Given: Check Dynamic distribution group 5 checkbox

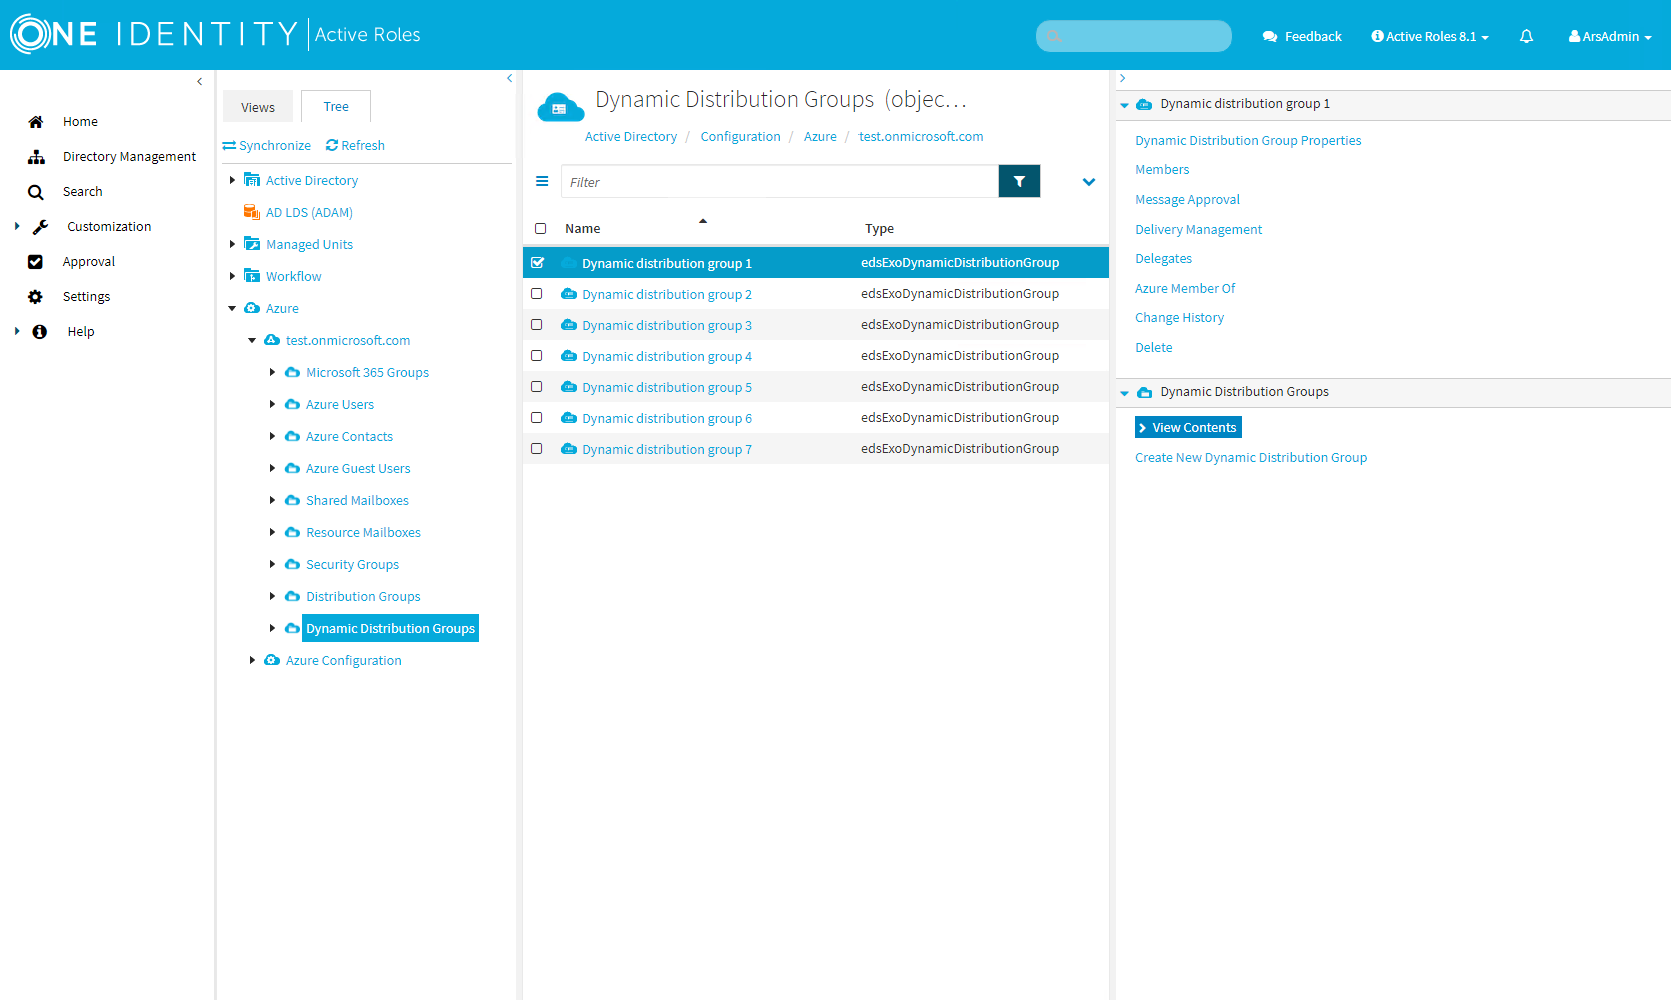Looking at the screenshot, I should 537,387.
